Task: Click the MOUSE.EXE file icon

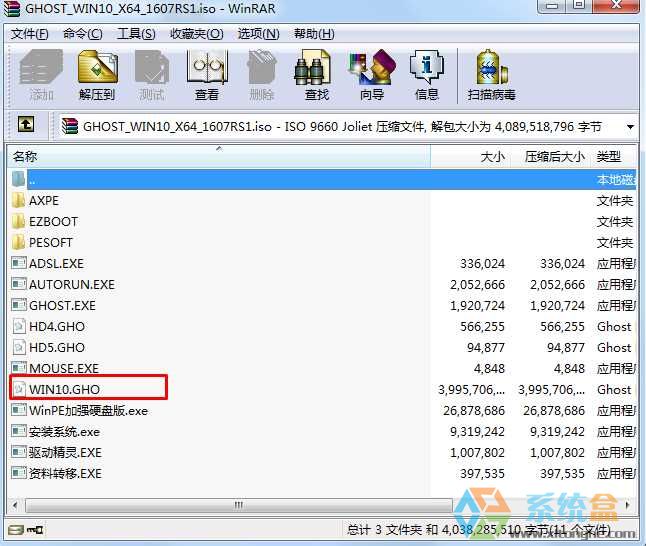Action: [x=19, y=368]
